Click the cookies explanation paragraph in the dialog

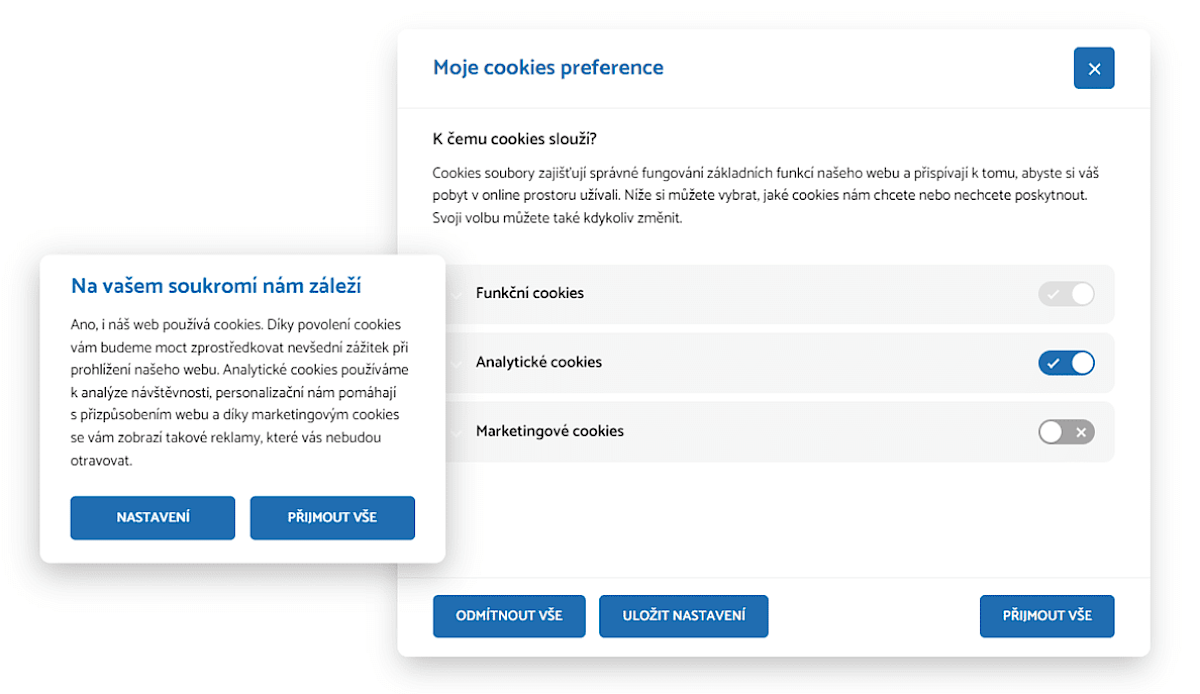pyautogui.click(x=765, y=195)
